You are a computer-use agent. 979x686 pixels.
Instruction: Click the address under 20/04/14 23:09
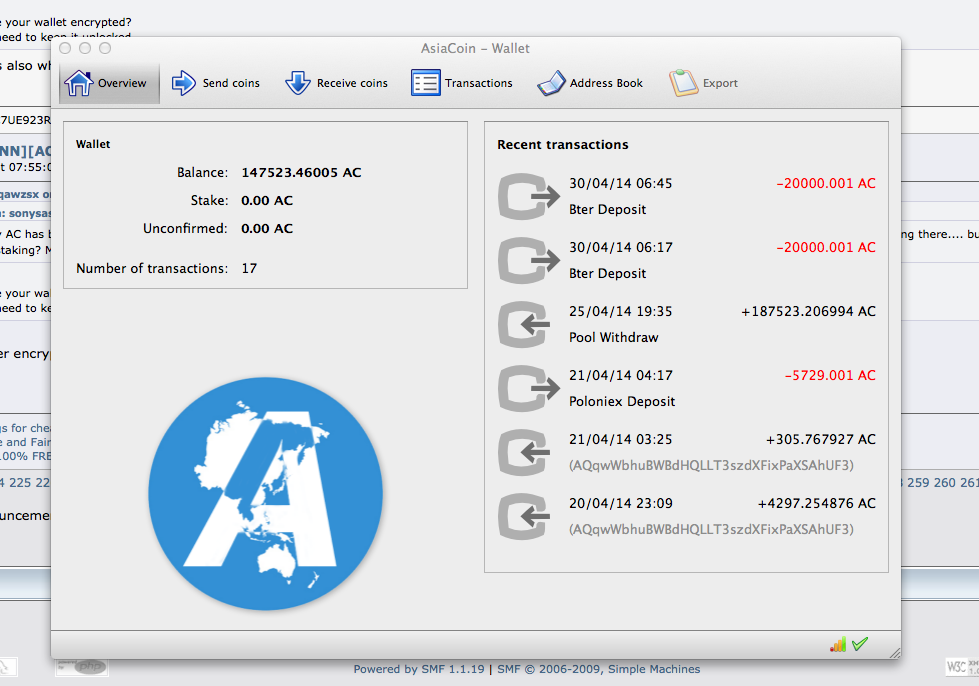[711, 529]
